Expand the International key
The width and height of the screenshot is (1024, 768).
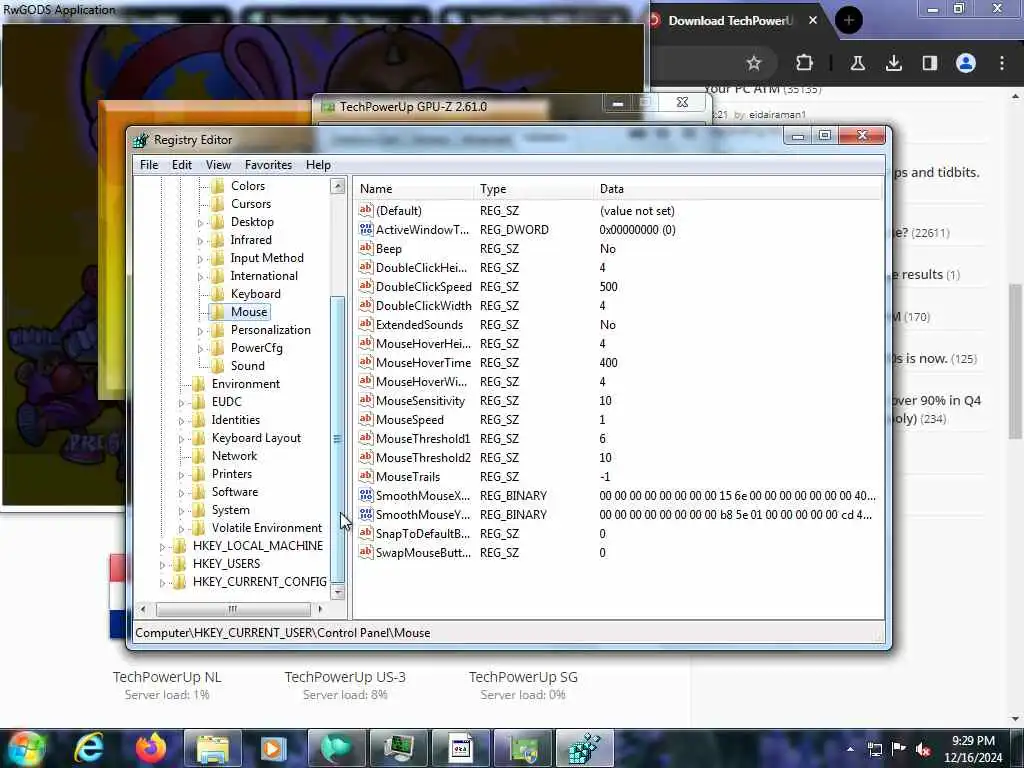pos(200,276)
